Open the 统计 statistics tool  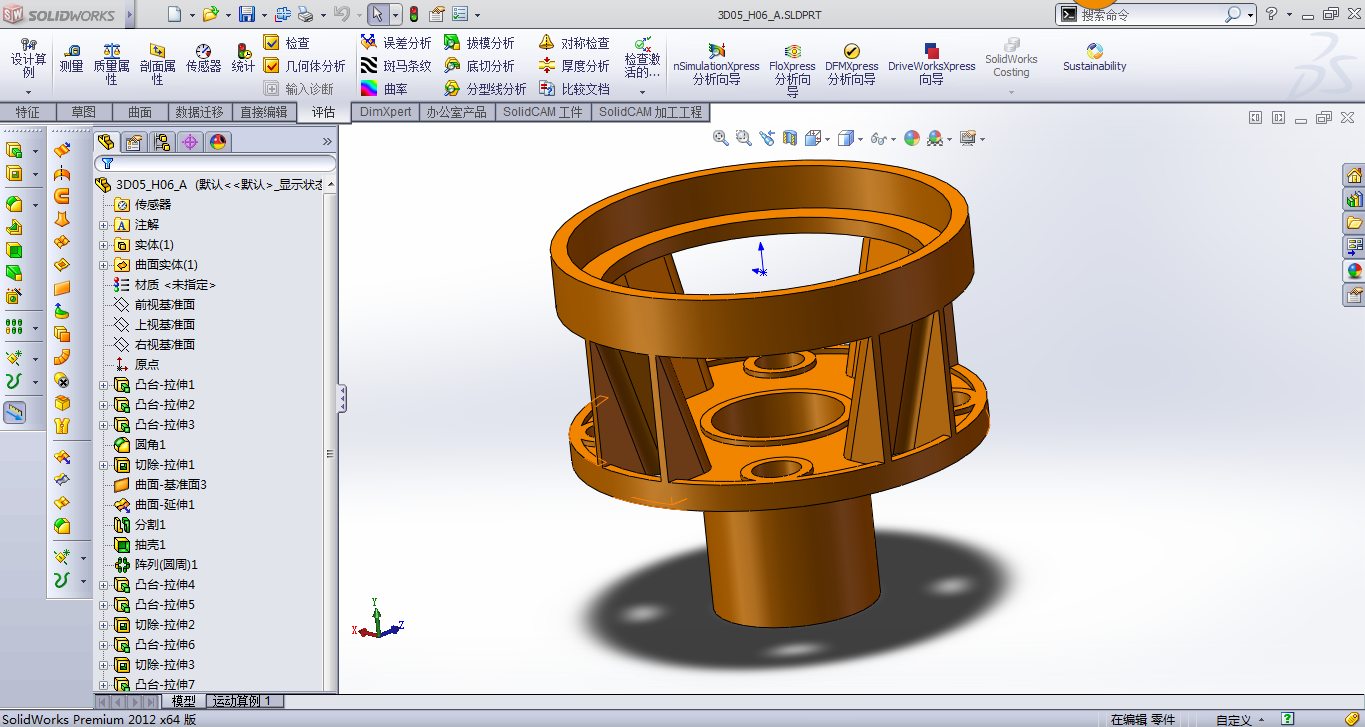coord(243,58)
